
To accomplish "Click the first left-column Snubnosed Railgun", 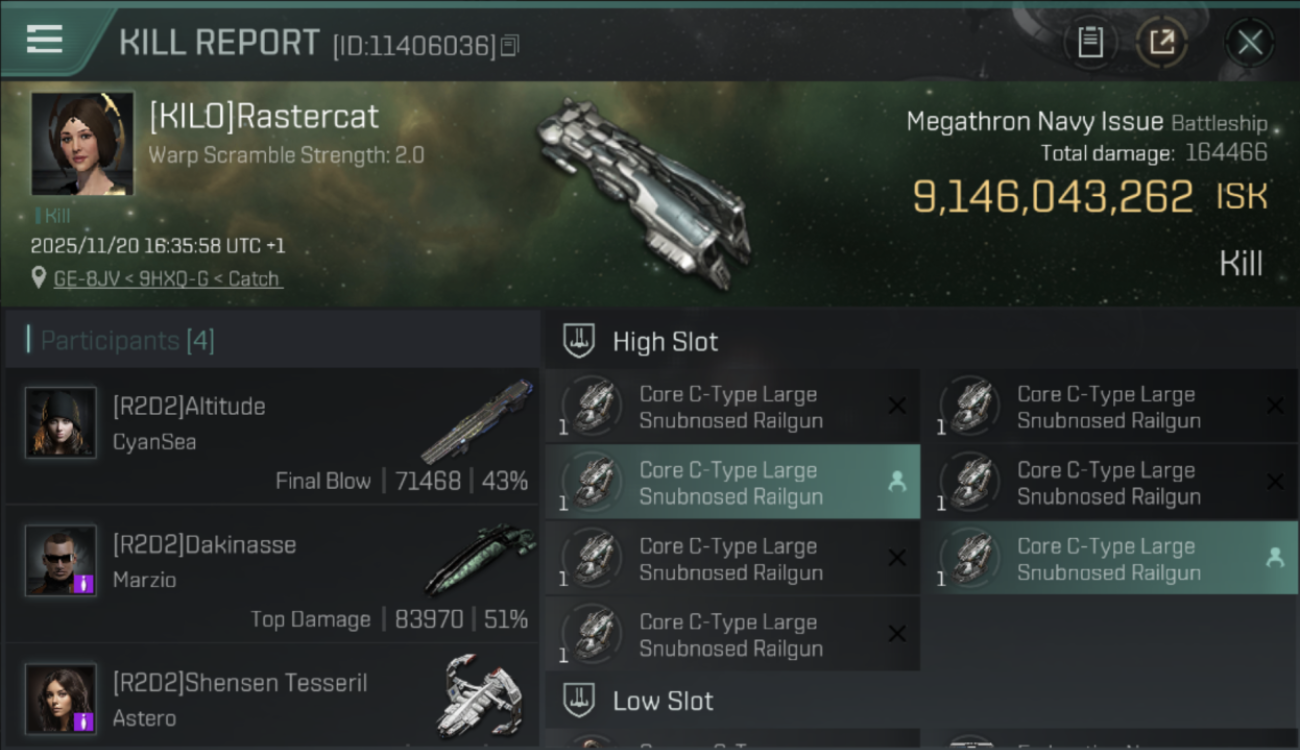I will 732,407.
